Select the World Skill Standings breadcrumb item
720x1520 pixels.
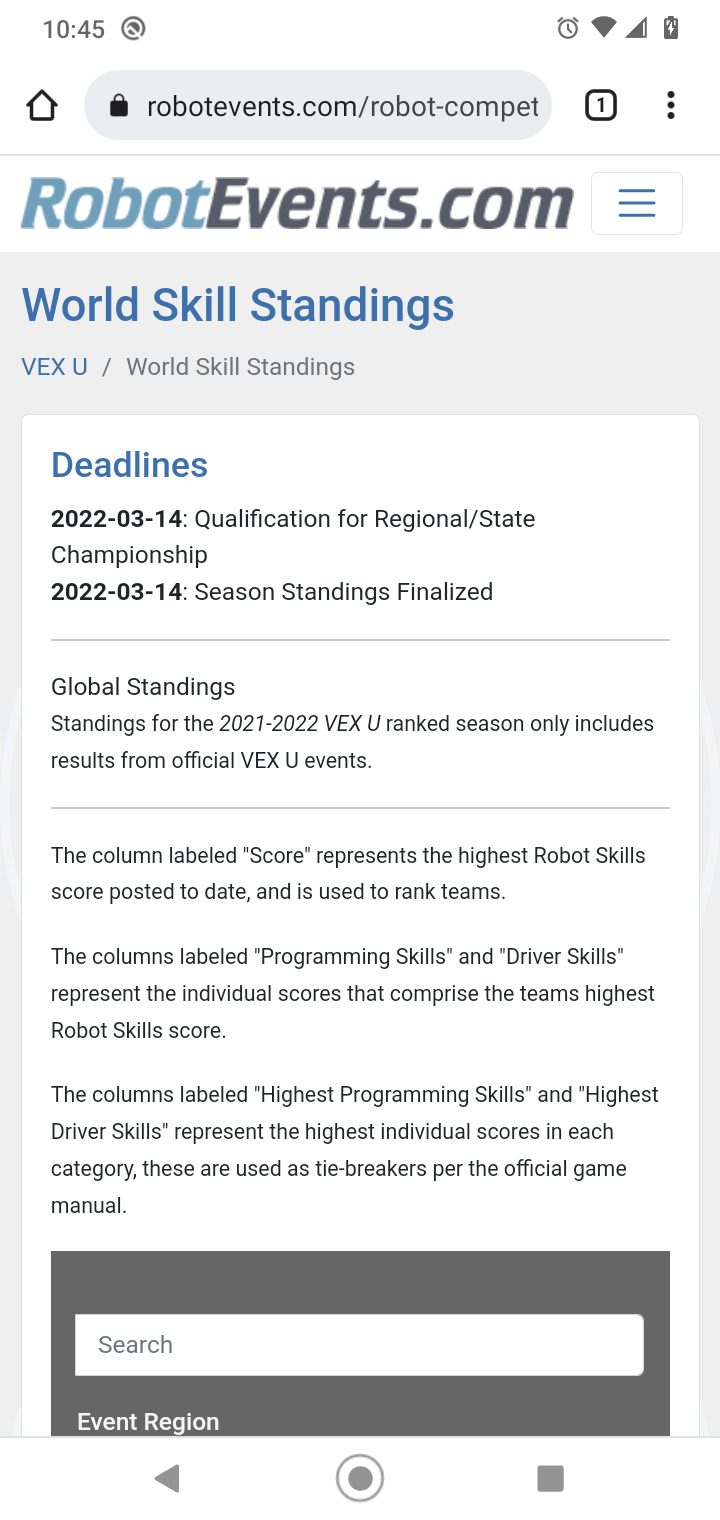[x=241, y=367]
